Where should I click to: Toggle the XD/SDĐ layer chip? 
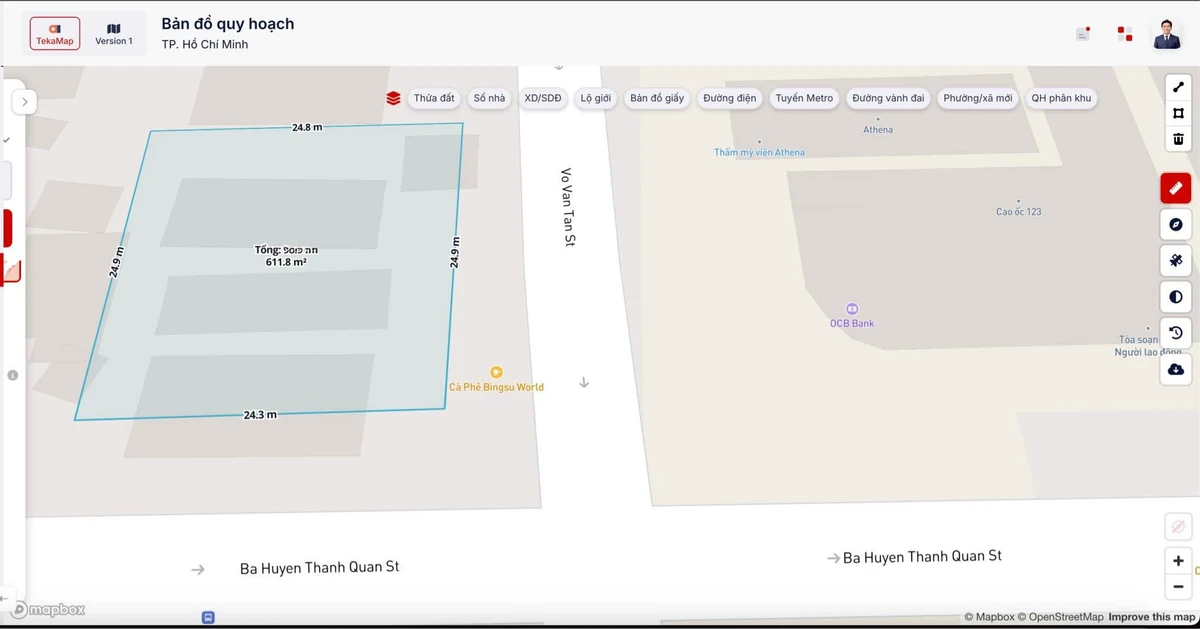pos(544,98)
